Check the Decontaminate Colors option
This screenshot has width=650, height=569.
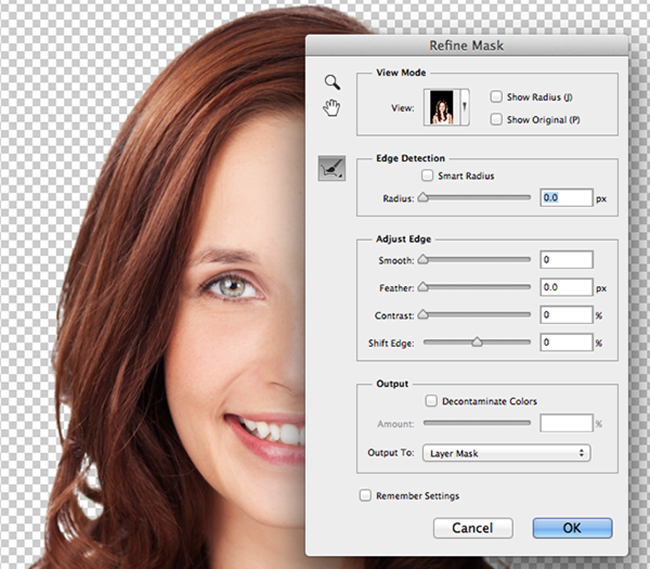coord(429,401)
